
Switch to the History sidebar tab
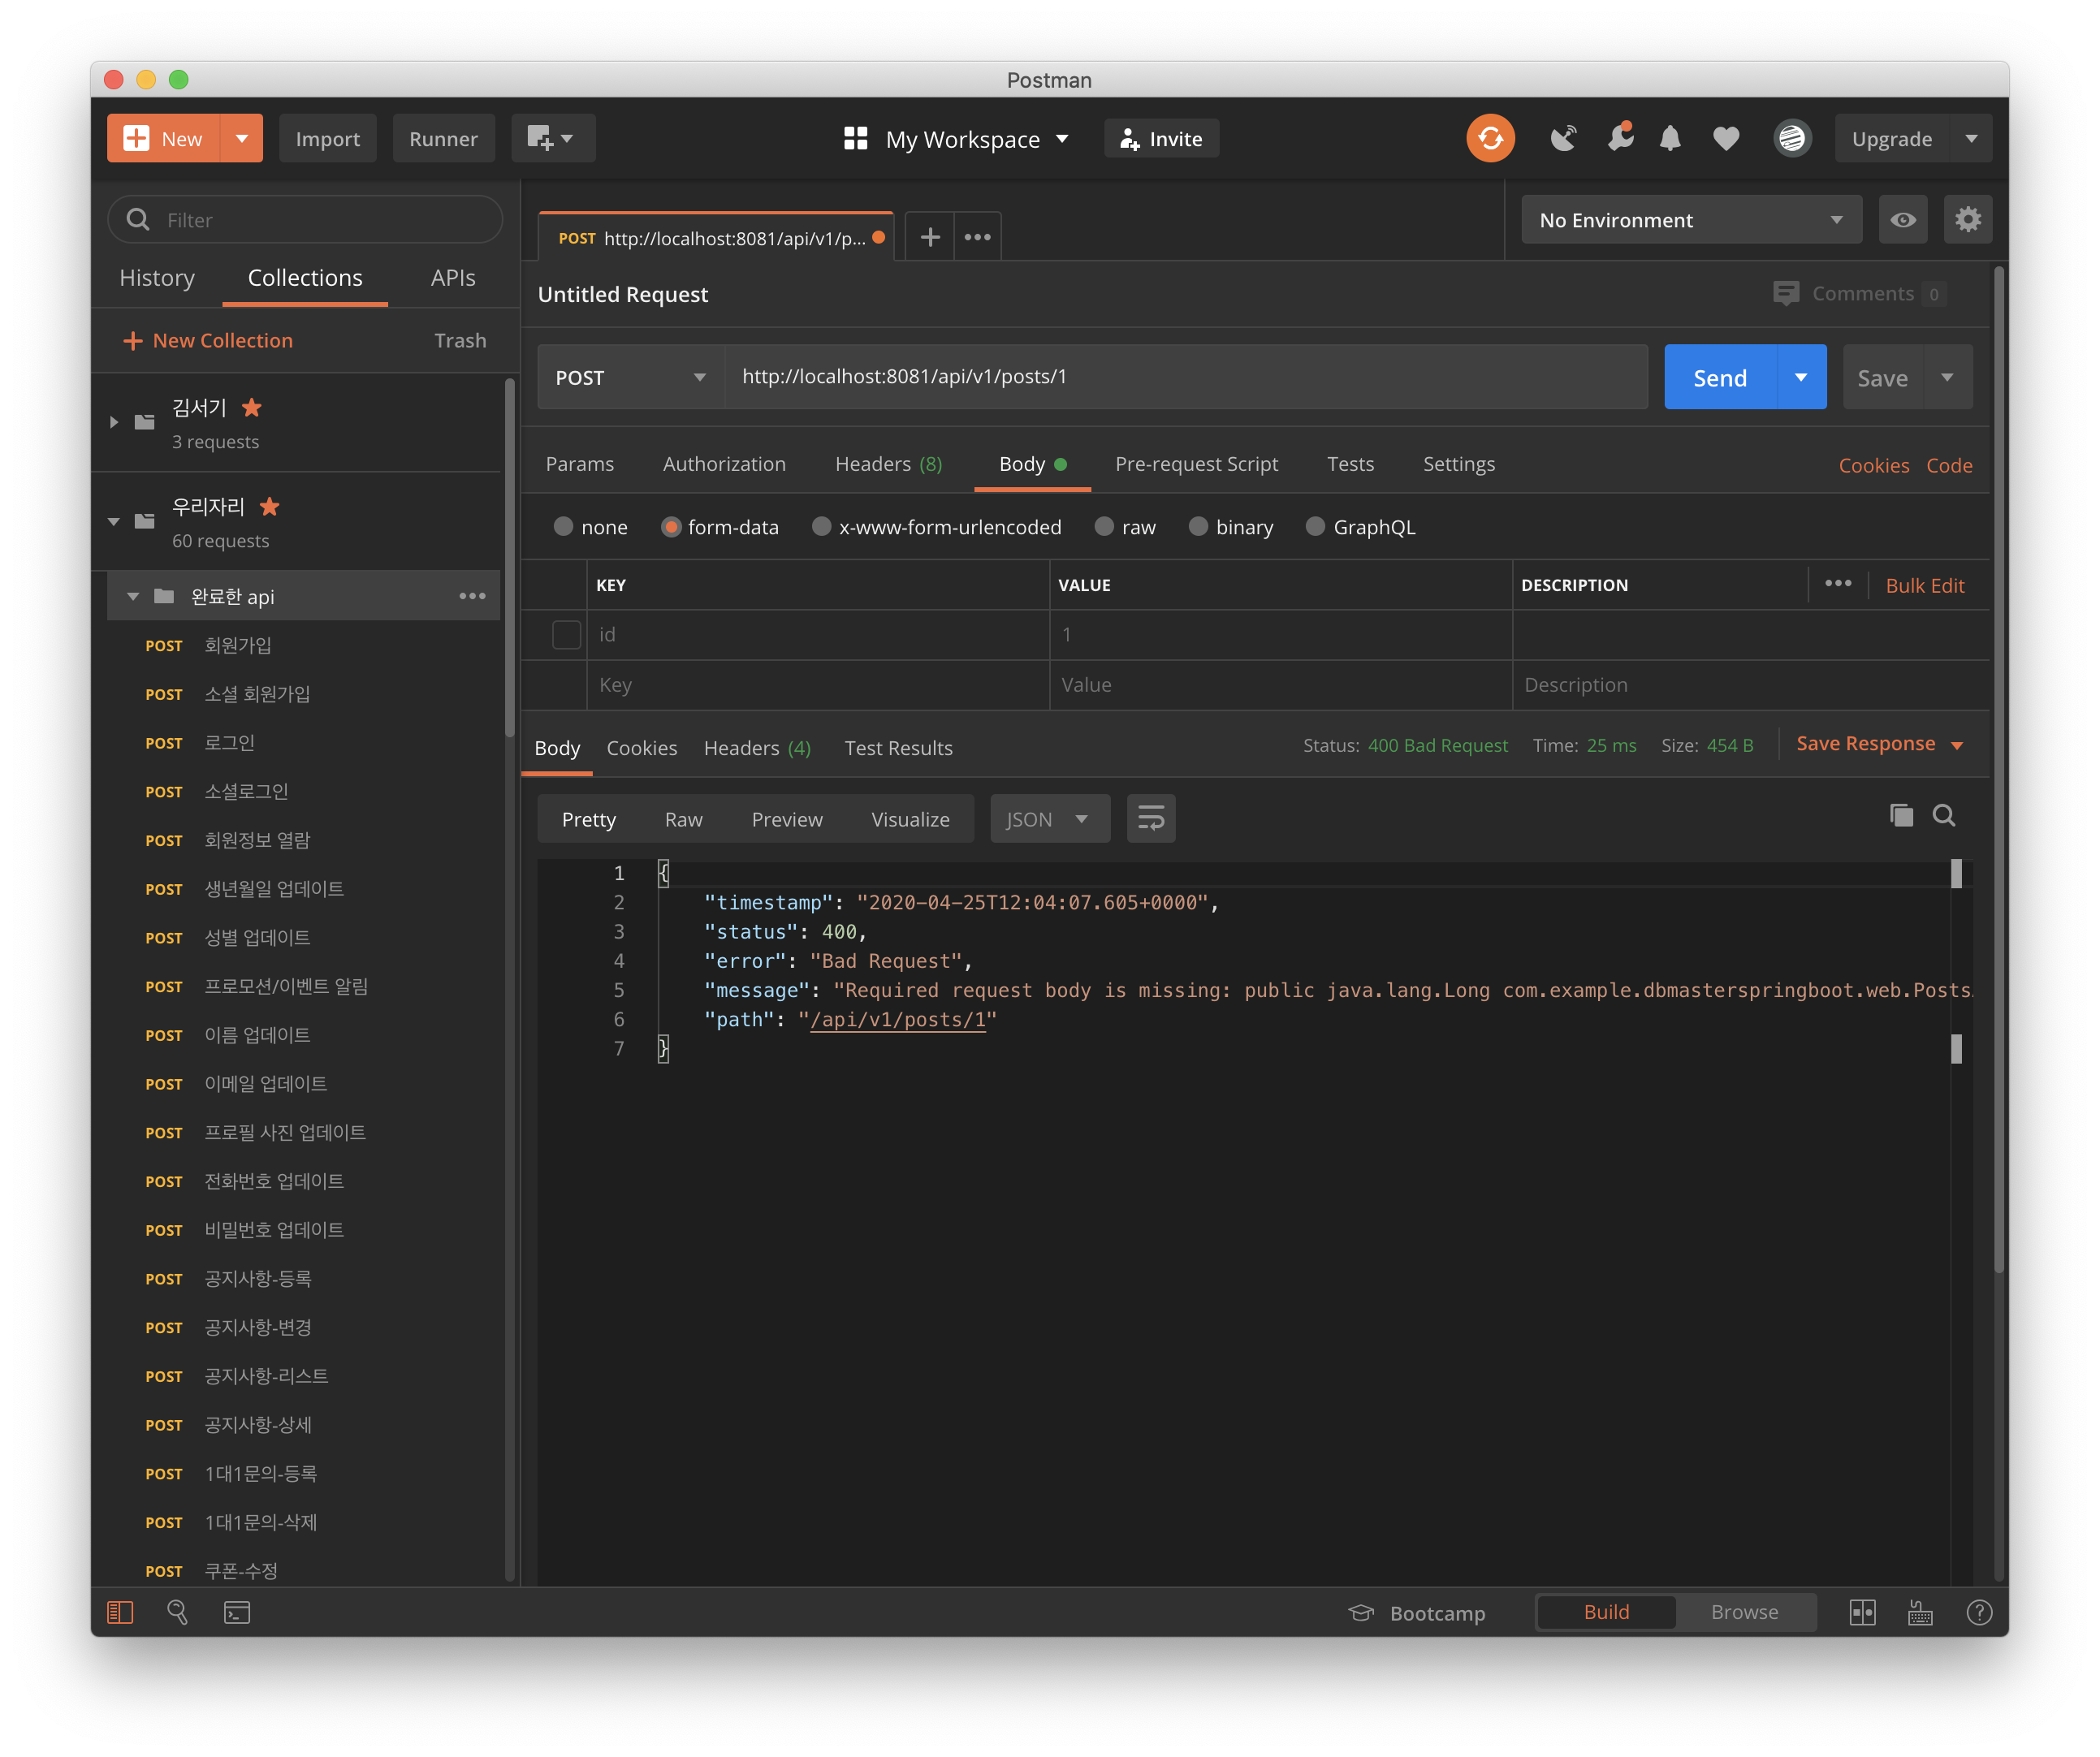(157, 278)
